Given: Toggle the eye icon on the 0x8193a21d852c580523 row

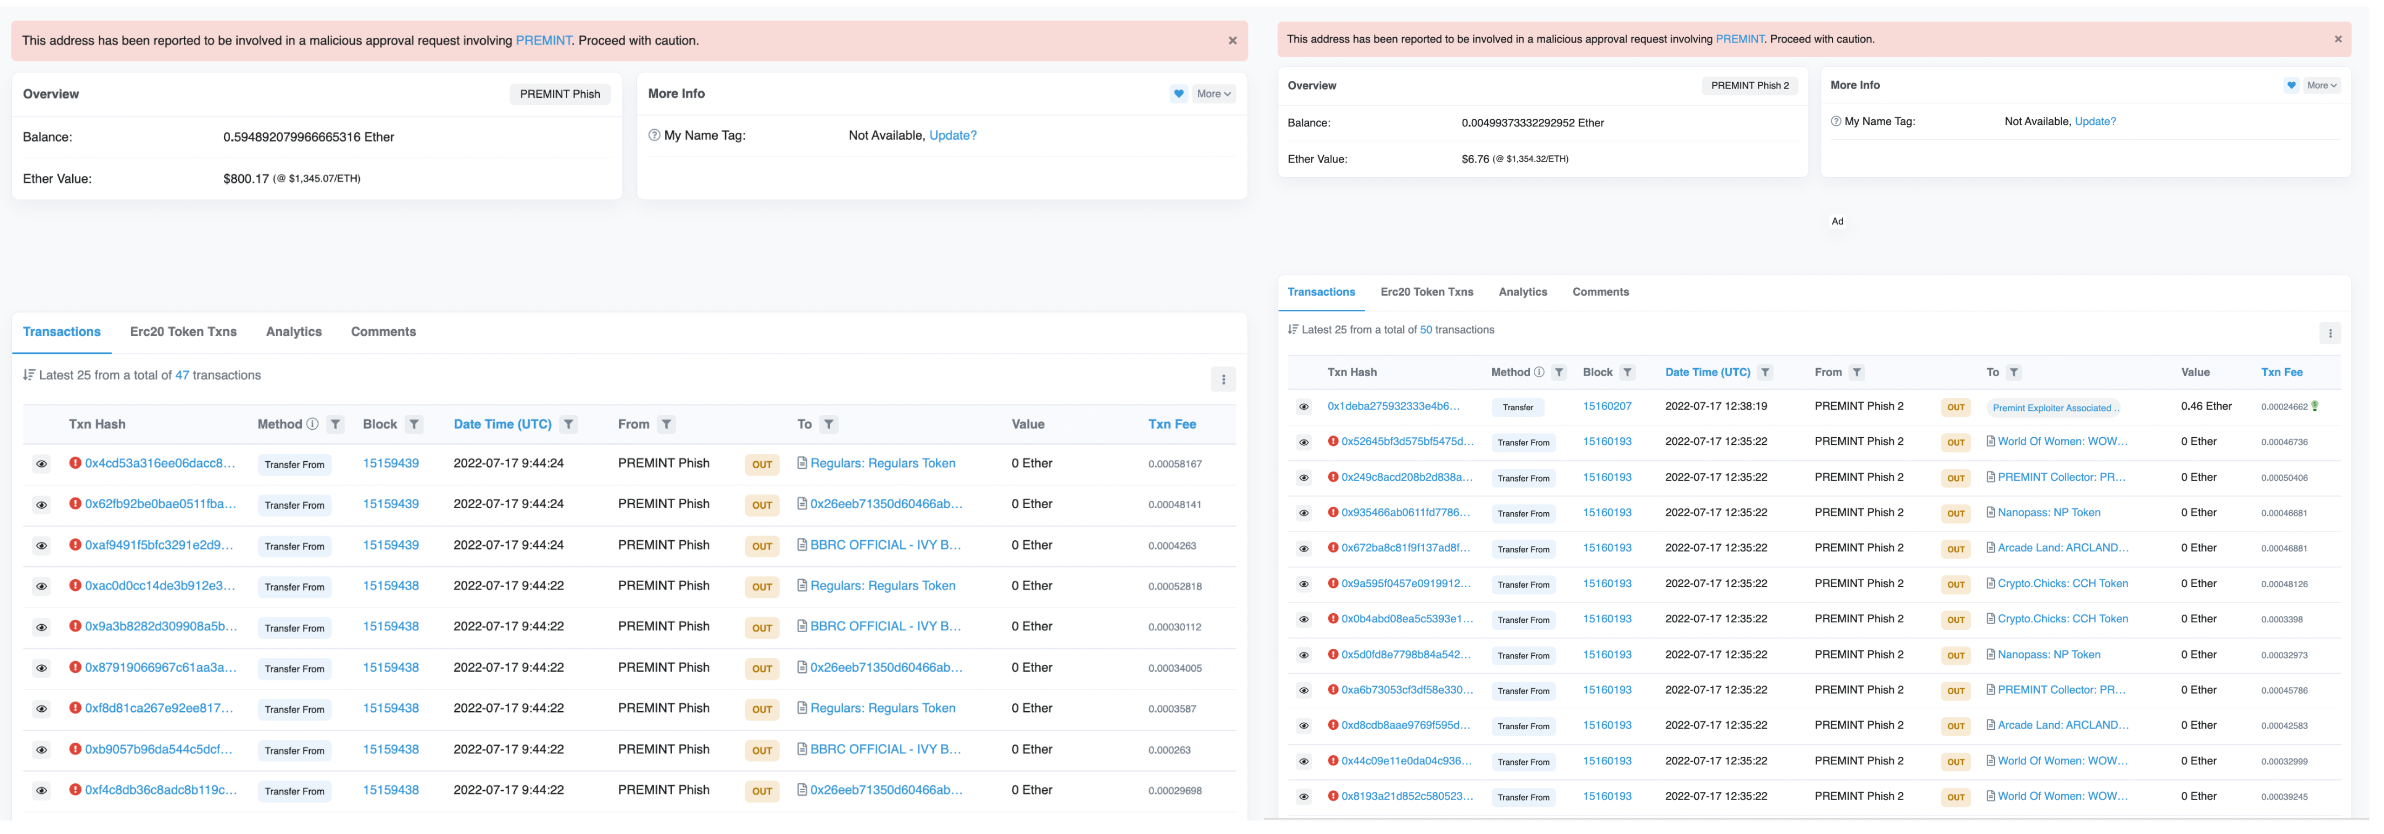Looking at the screenshot, I should pos(1303,797).
